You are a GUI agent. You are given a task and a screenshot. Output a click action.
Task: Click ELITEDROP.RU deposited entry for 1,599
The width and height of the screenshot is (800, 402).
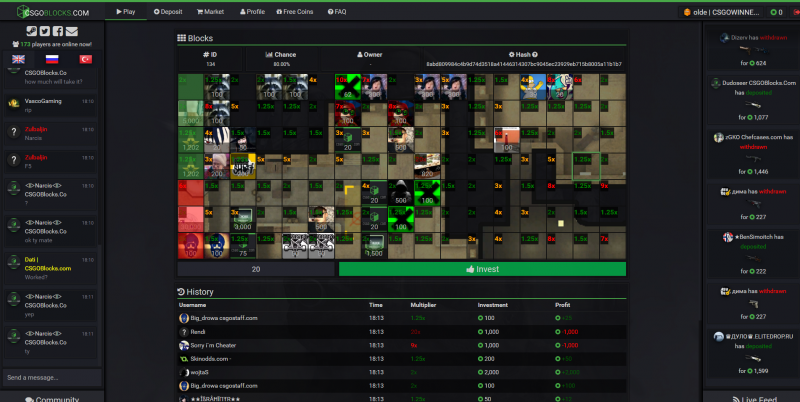click(x=753, y=354)
